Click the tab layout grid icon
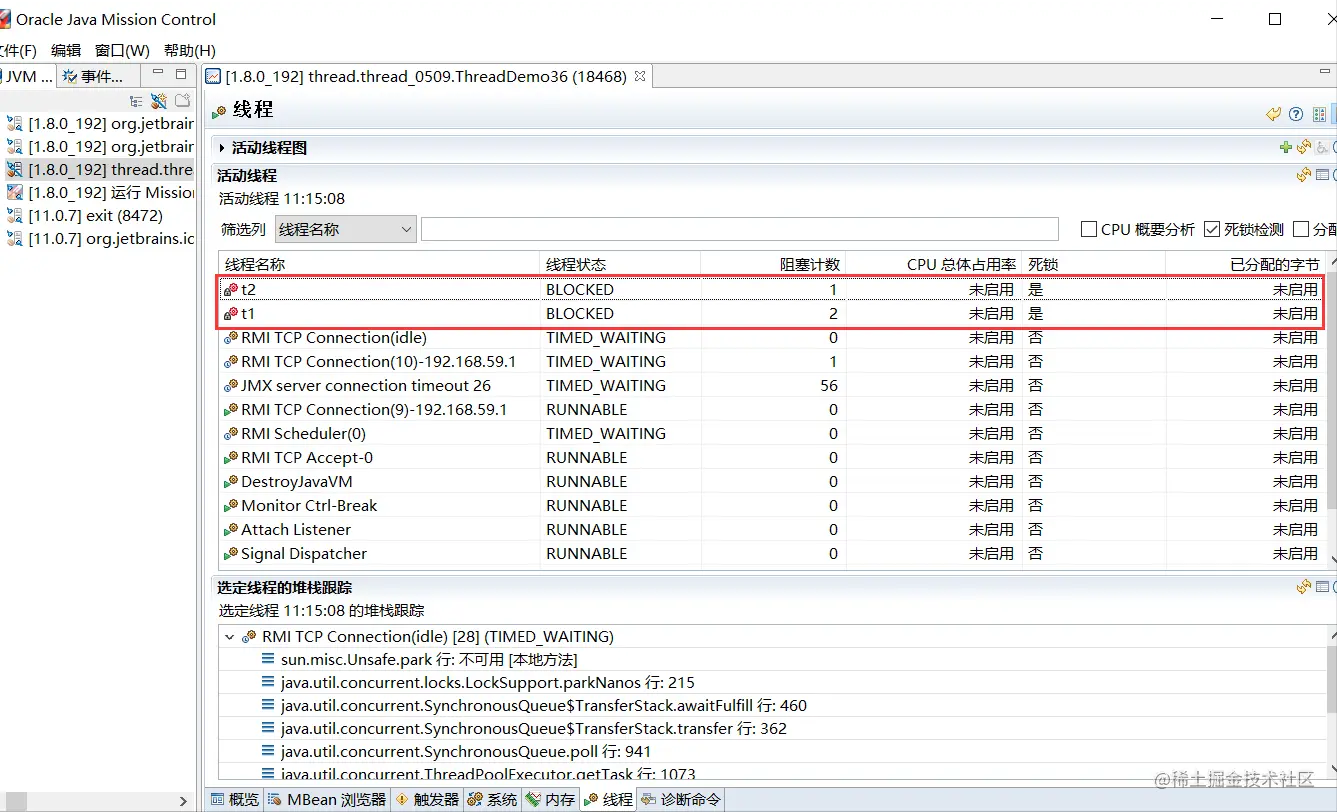The image size is (1337, 812). point(1319,114)
